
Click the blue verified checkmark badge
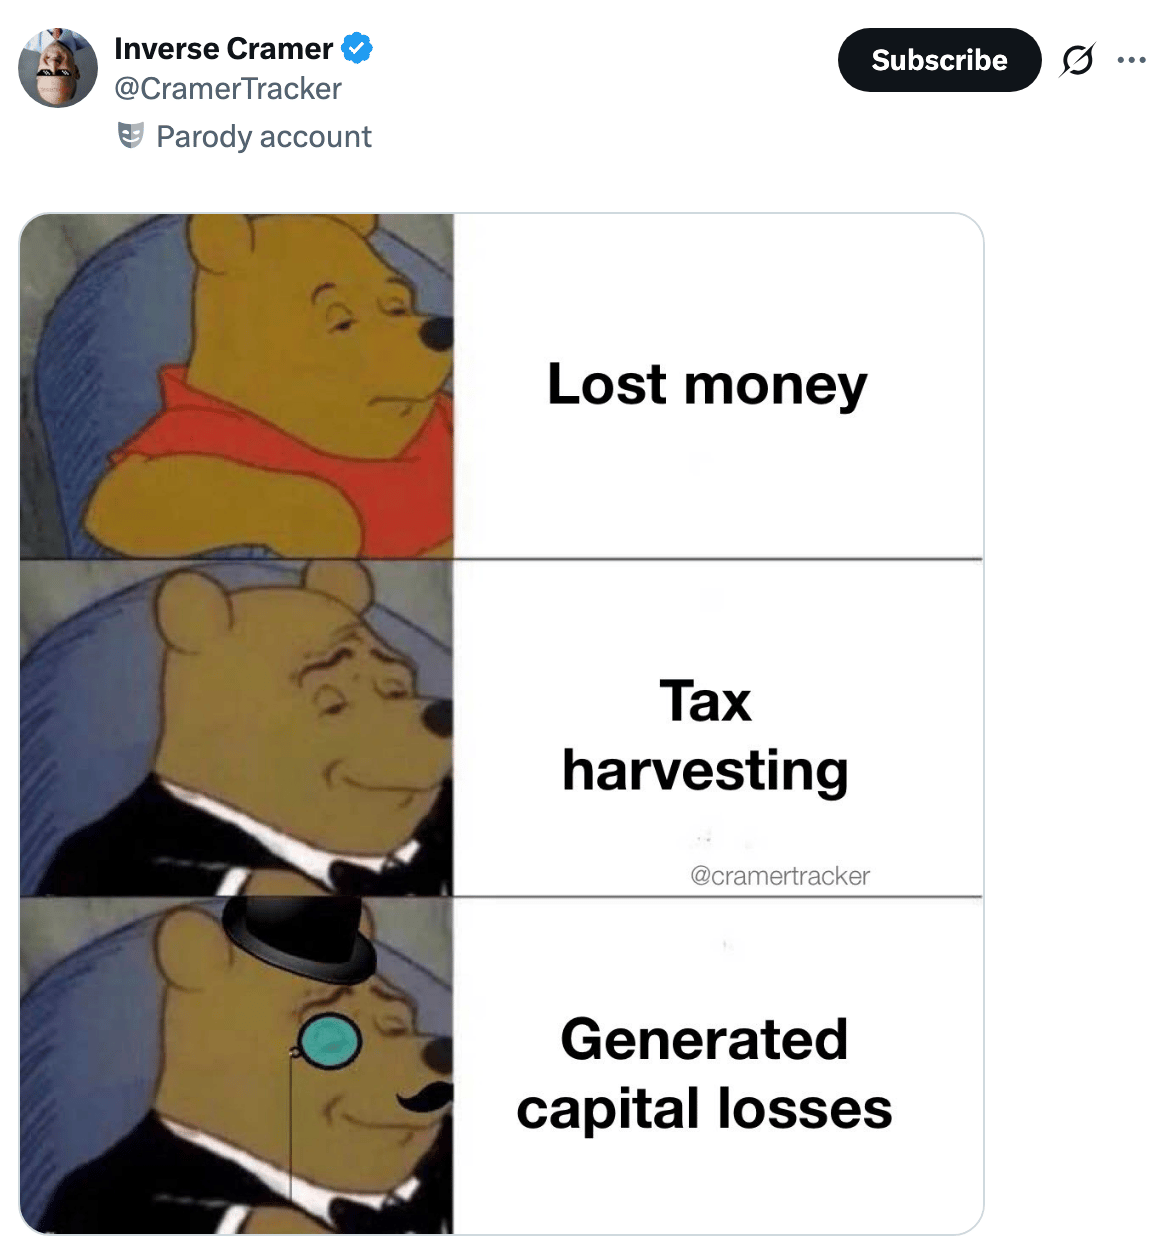click(357, 48)
